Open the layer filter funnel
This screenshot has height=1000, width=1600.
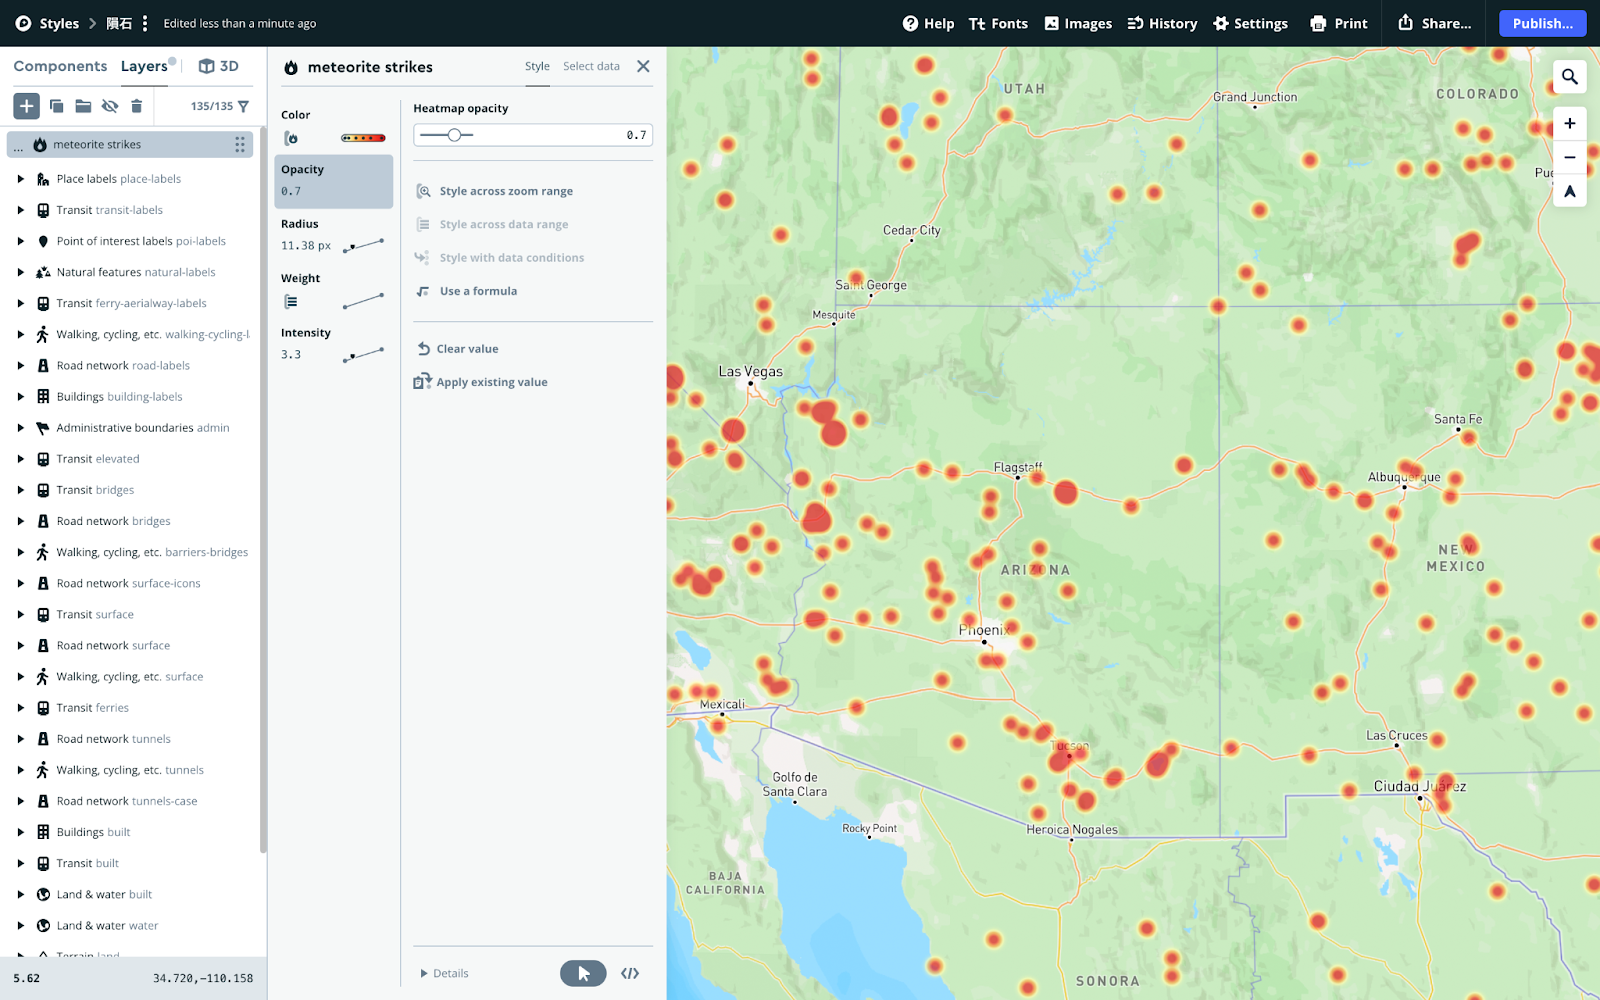[243, 106]
